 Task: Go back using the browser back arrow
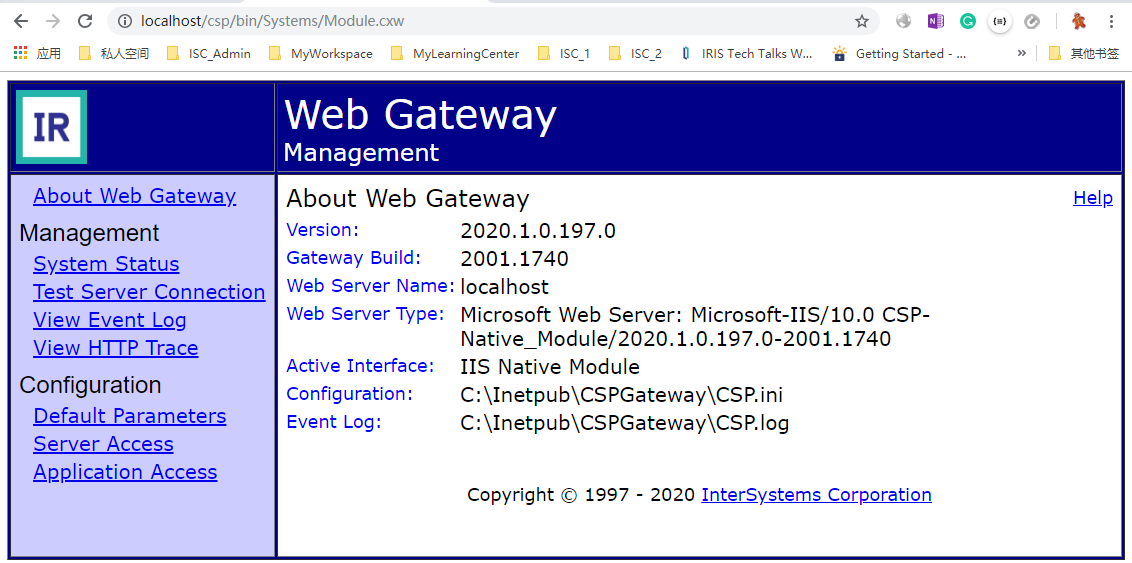pyautogui.click(x=20, y=21)
